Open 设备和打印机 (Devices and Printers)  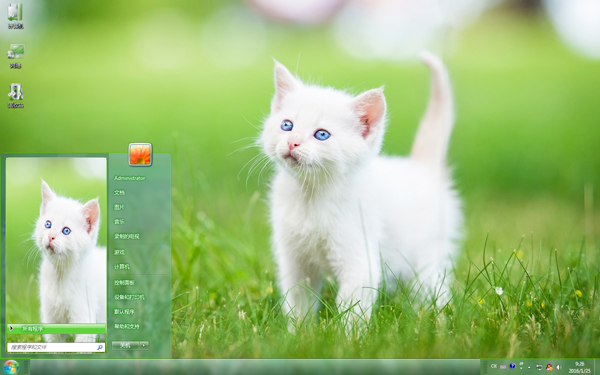(x=129, y=297)
